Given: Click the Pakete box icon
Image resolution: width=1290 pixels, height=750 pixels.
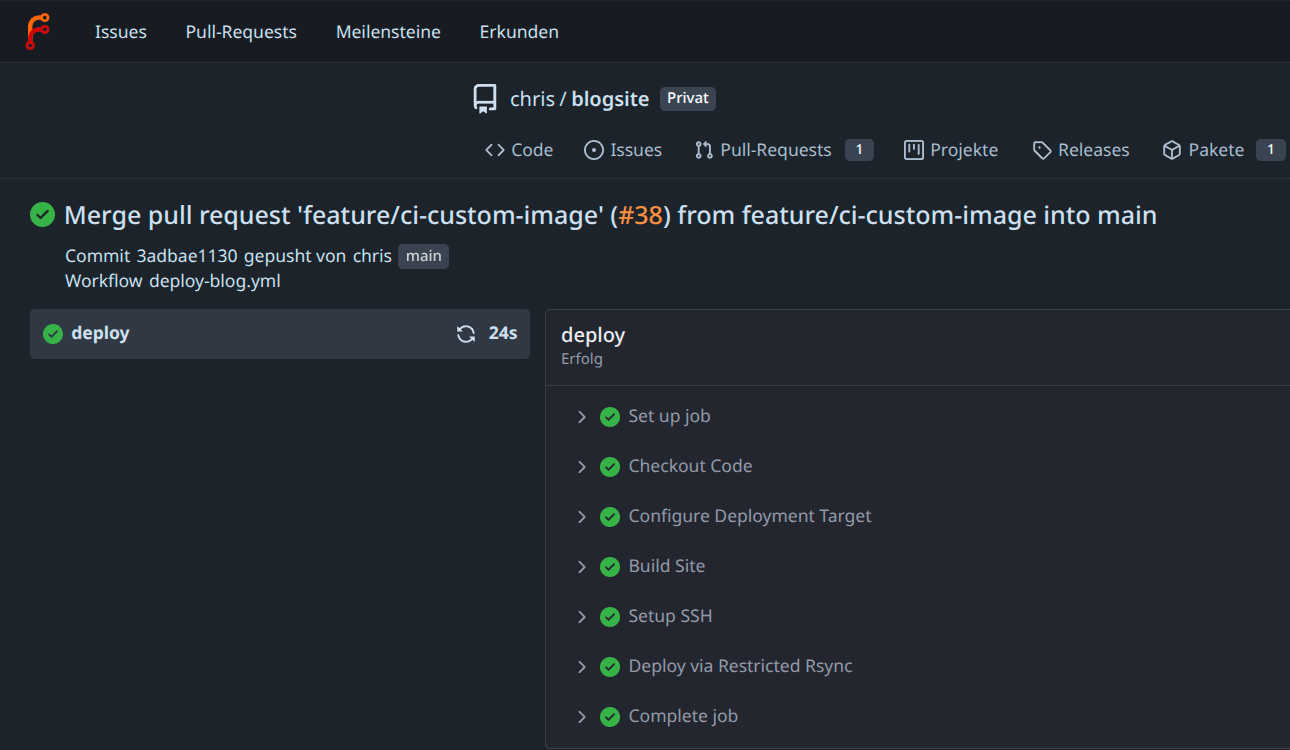Looking at the screenshot, I should (x=1172, y=150).
